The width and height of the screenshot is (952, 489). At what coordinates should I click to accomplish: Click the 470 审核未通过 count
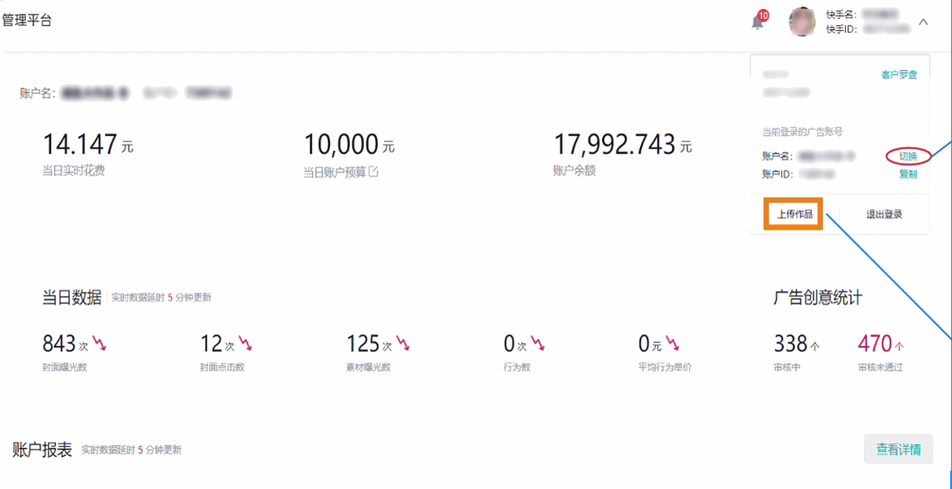pos(874,344)
